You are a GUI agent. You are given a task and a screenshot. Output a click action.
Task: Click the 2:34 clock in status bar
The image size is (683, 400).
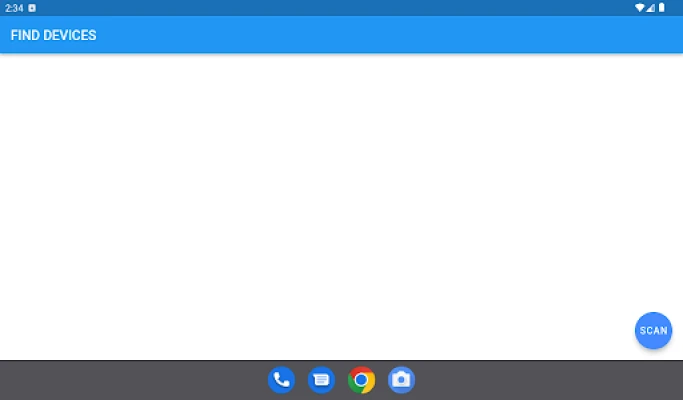point(14,8)
